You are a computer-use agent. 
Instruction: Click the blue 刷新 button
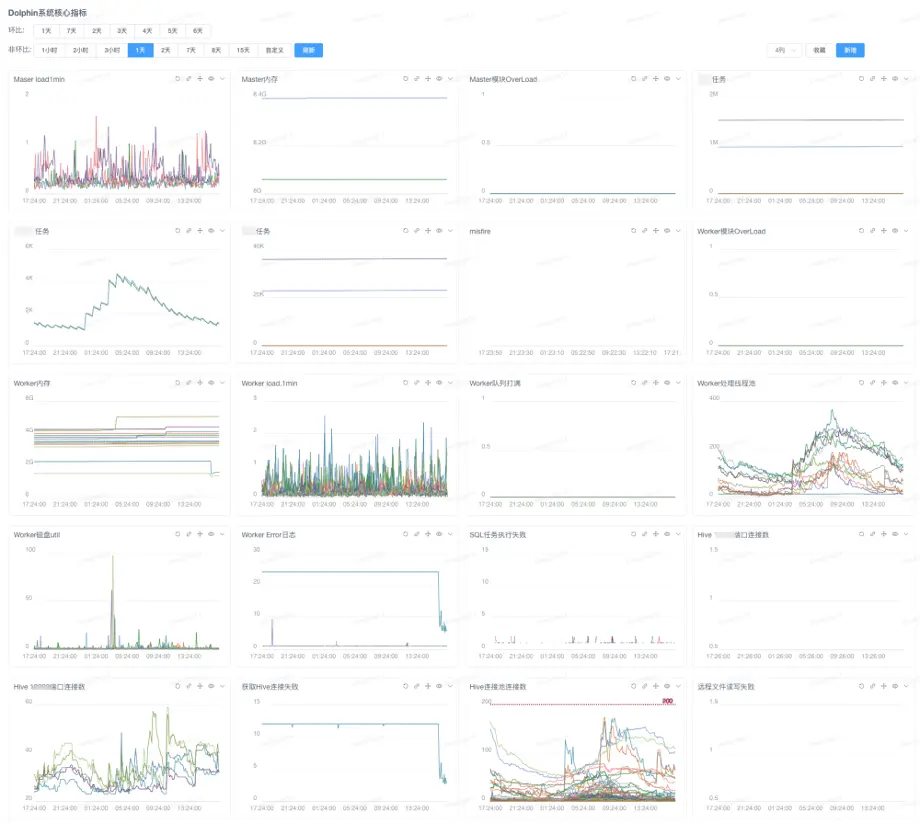coord(308,50)
